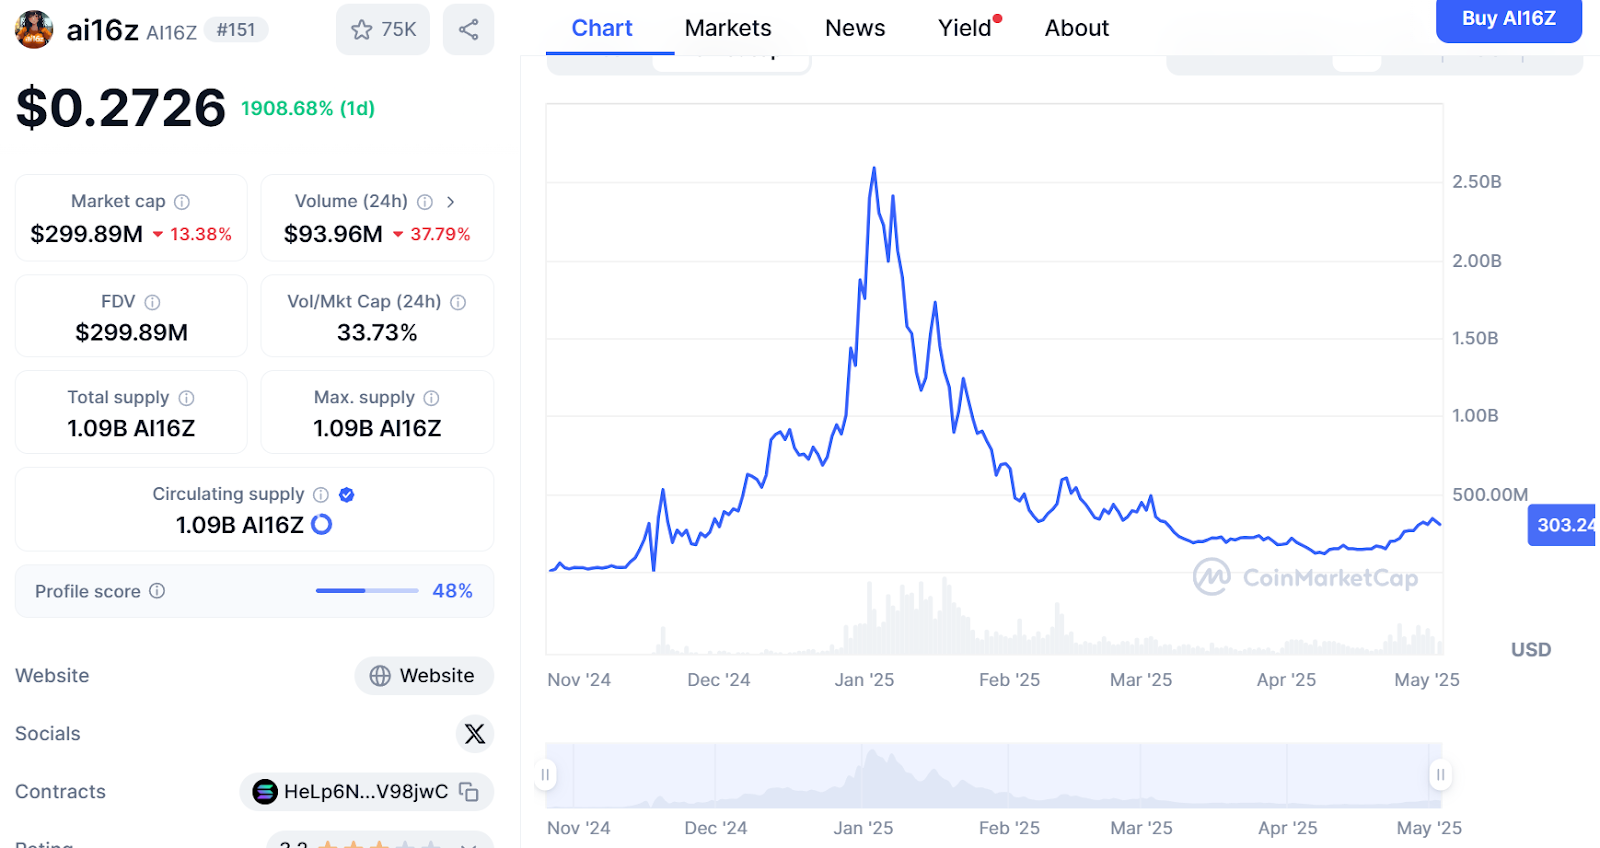The image size is (1600, 848).
Task: Click the 13.38% market cap change
Action: coord(192,234)
